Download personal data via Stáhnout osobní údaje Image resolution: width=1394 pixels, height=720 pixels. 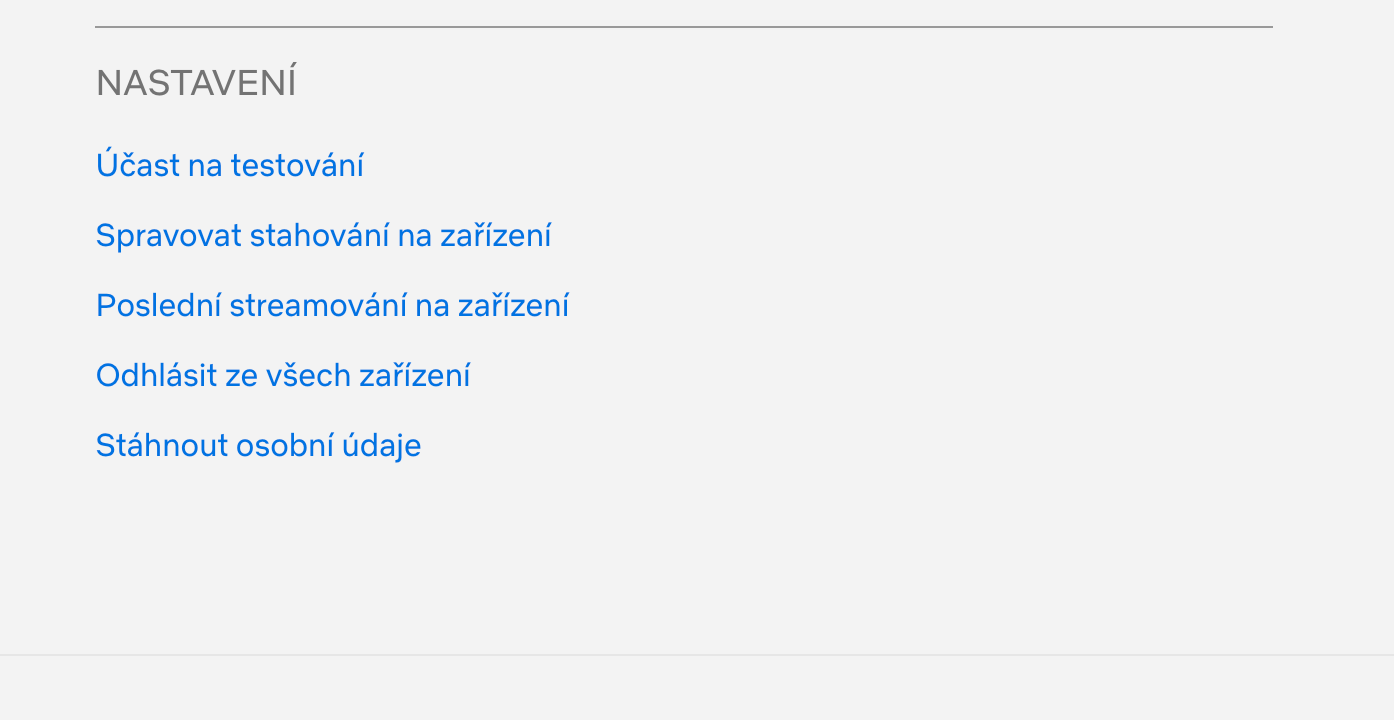258,445
